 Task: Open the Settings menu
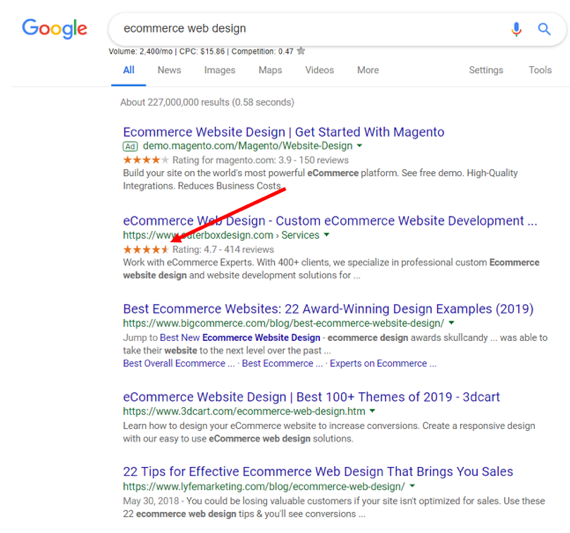[x=486, y=70]
